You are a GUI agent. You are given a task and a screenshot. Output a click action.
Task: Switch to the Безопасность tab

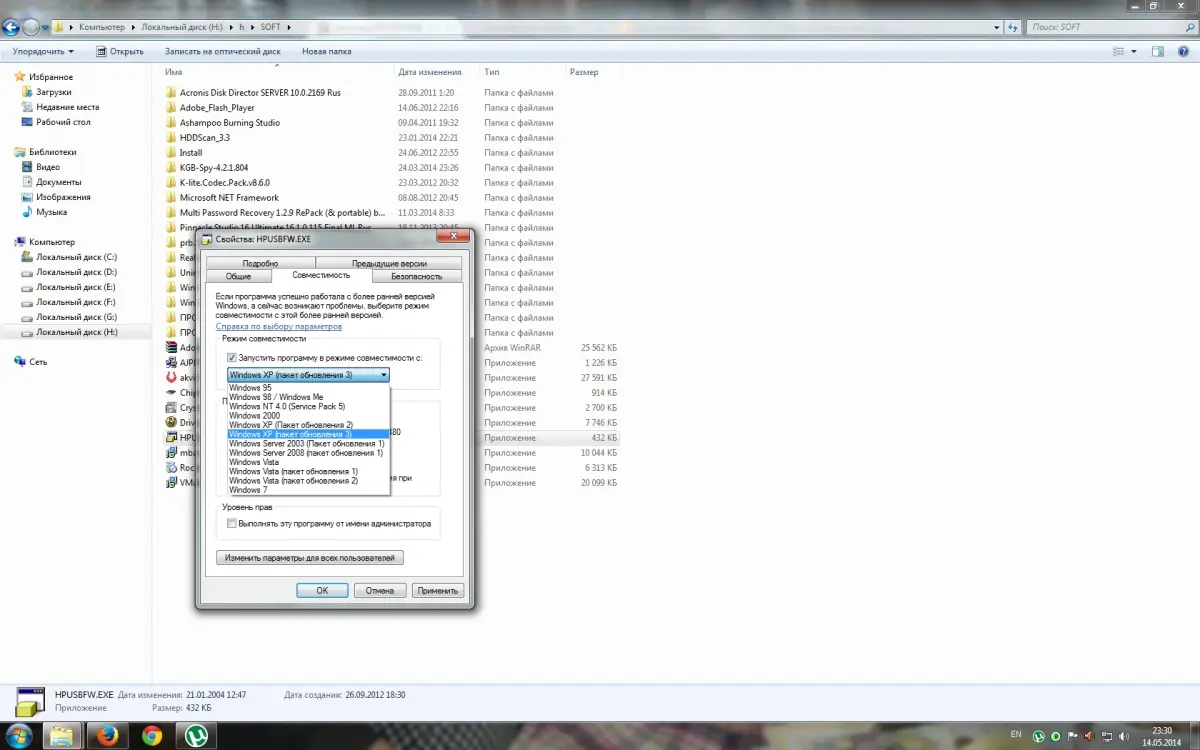416,276
